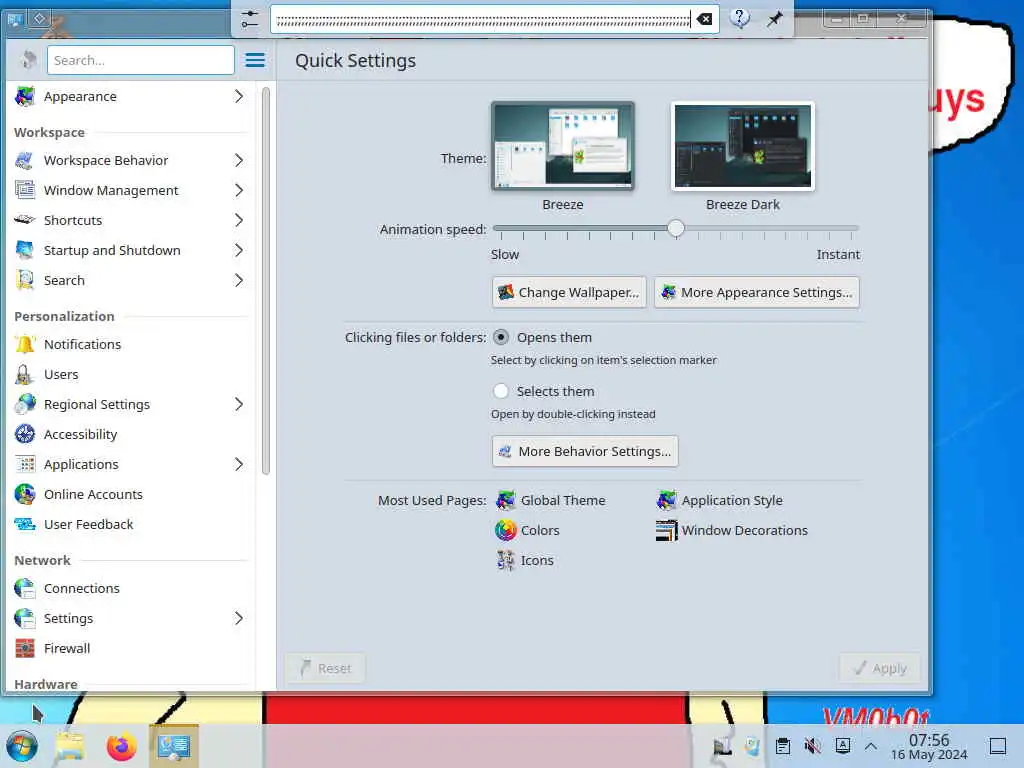1024x768 pixels.
Task: Click the configure sliders icon in top bar
Action: pos(249,18)
